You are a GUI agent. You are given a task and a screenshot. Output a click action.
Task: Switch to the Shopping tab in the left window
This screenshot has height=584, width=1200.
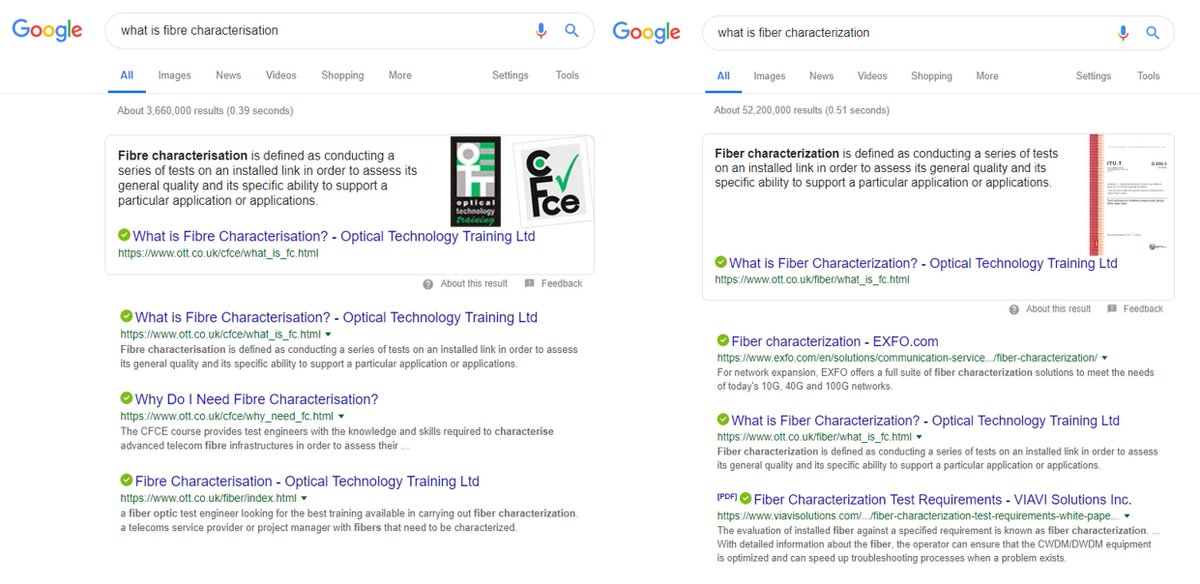[x=342, y=75]
